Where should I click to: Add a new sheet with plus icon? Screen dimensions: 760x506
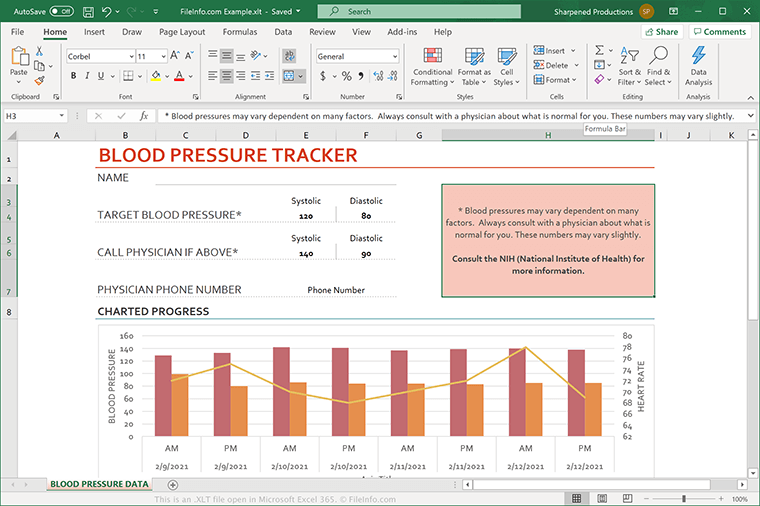click(x=173, y=485)
